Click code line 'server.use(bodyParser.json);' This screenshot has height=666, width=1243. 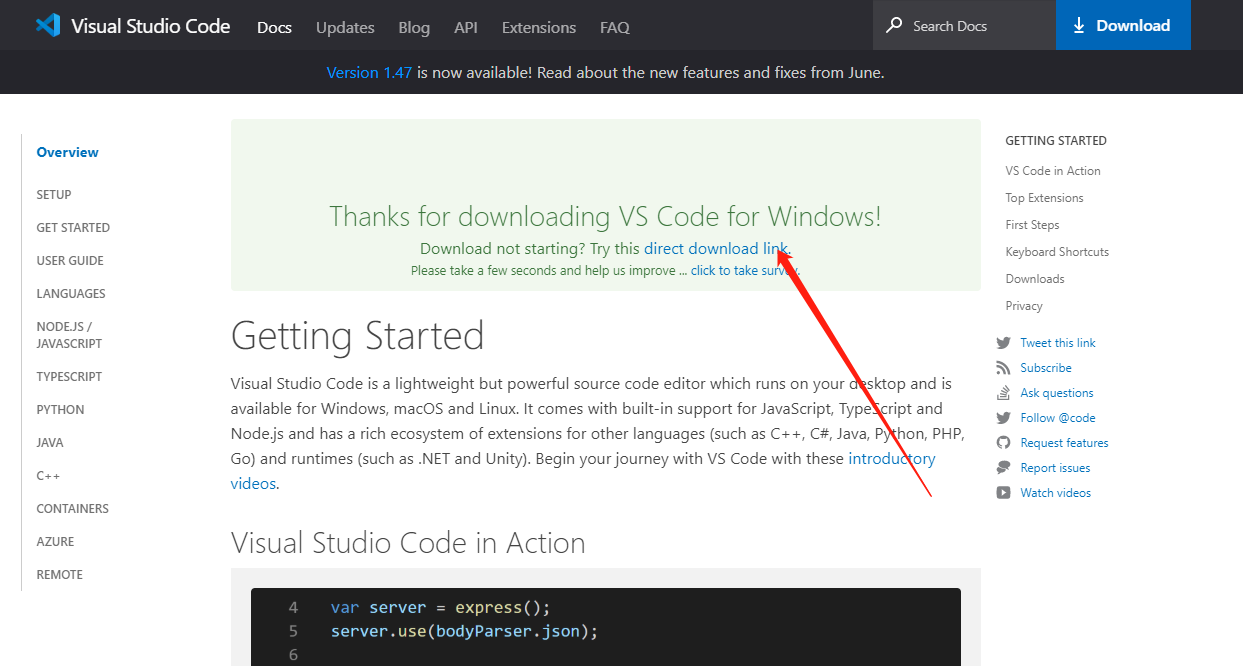point(464,631)
